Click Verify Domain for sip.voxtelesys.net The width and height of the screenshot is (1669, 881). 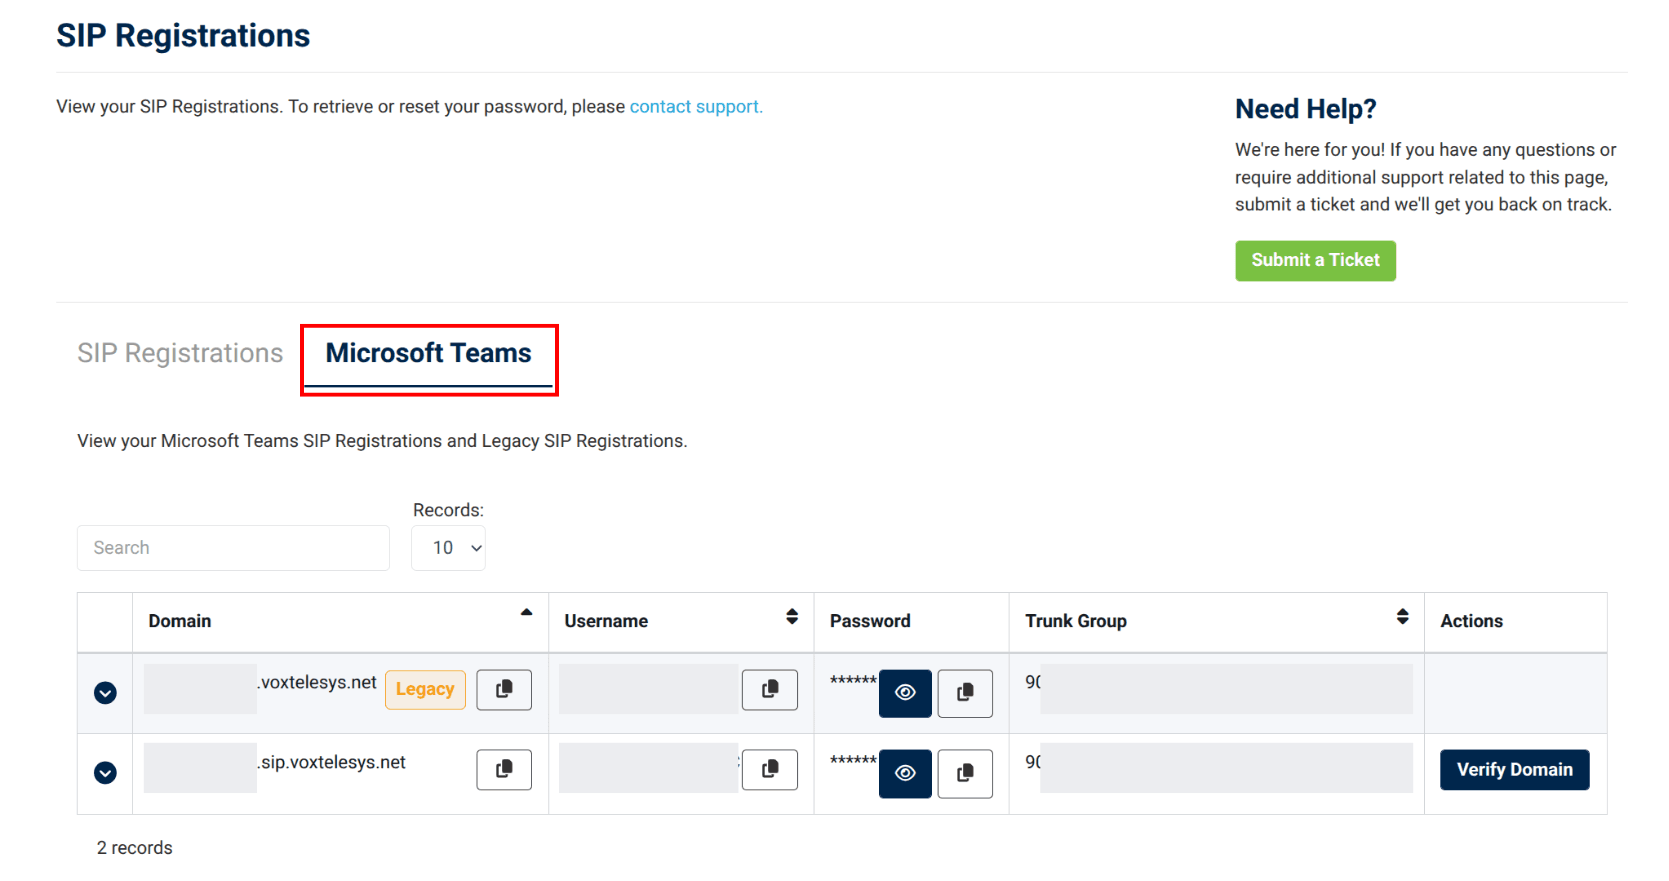click(1514, 770)
